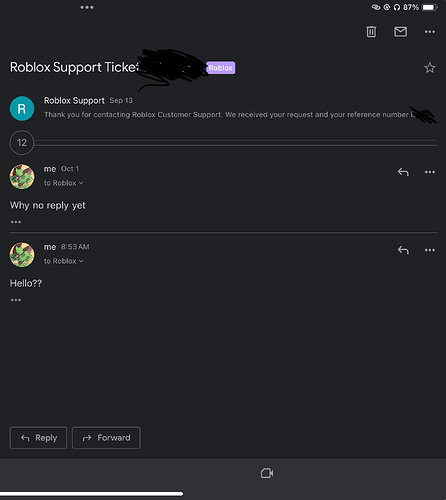Image resolution: width=446 pixels, height=500 pixels.
Task: Show trimmed content under "Hello??"
Action: [x=16, y=300]
